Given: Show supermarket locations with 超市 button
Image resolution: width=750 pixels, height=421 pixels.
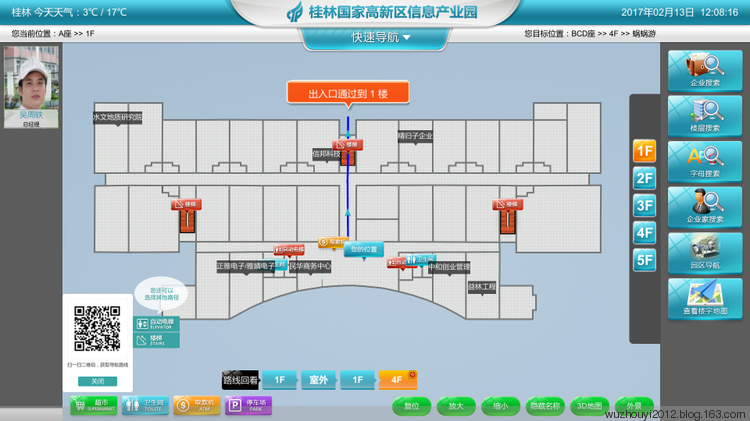Looking at the screenshot, I should (94, 405).
